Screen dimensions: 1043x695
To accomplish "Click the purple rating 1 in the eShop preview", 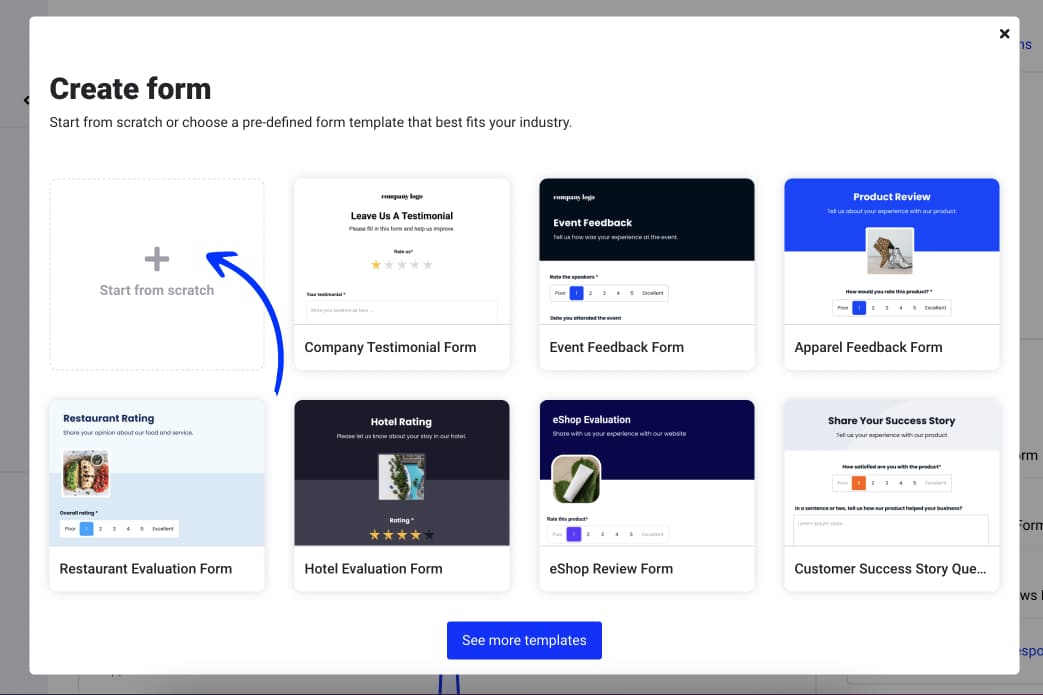I will point(573,534).
